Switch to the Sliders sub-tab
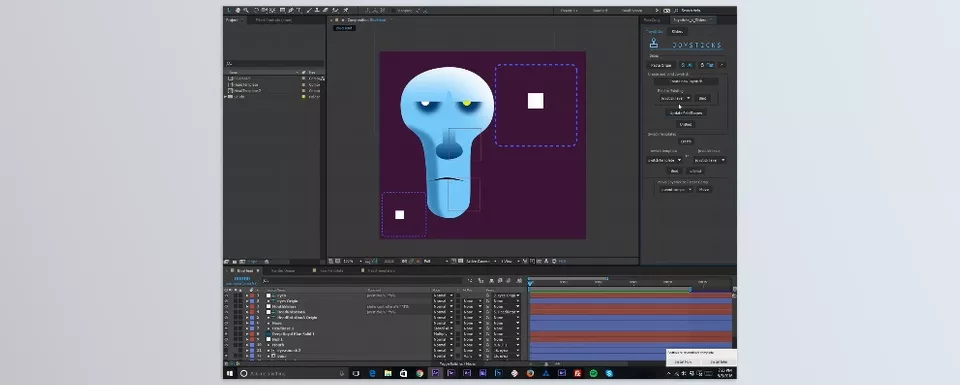960x385 pixels. 678,31
